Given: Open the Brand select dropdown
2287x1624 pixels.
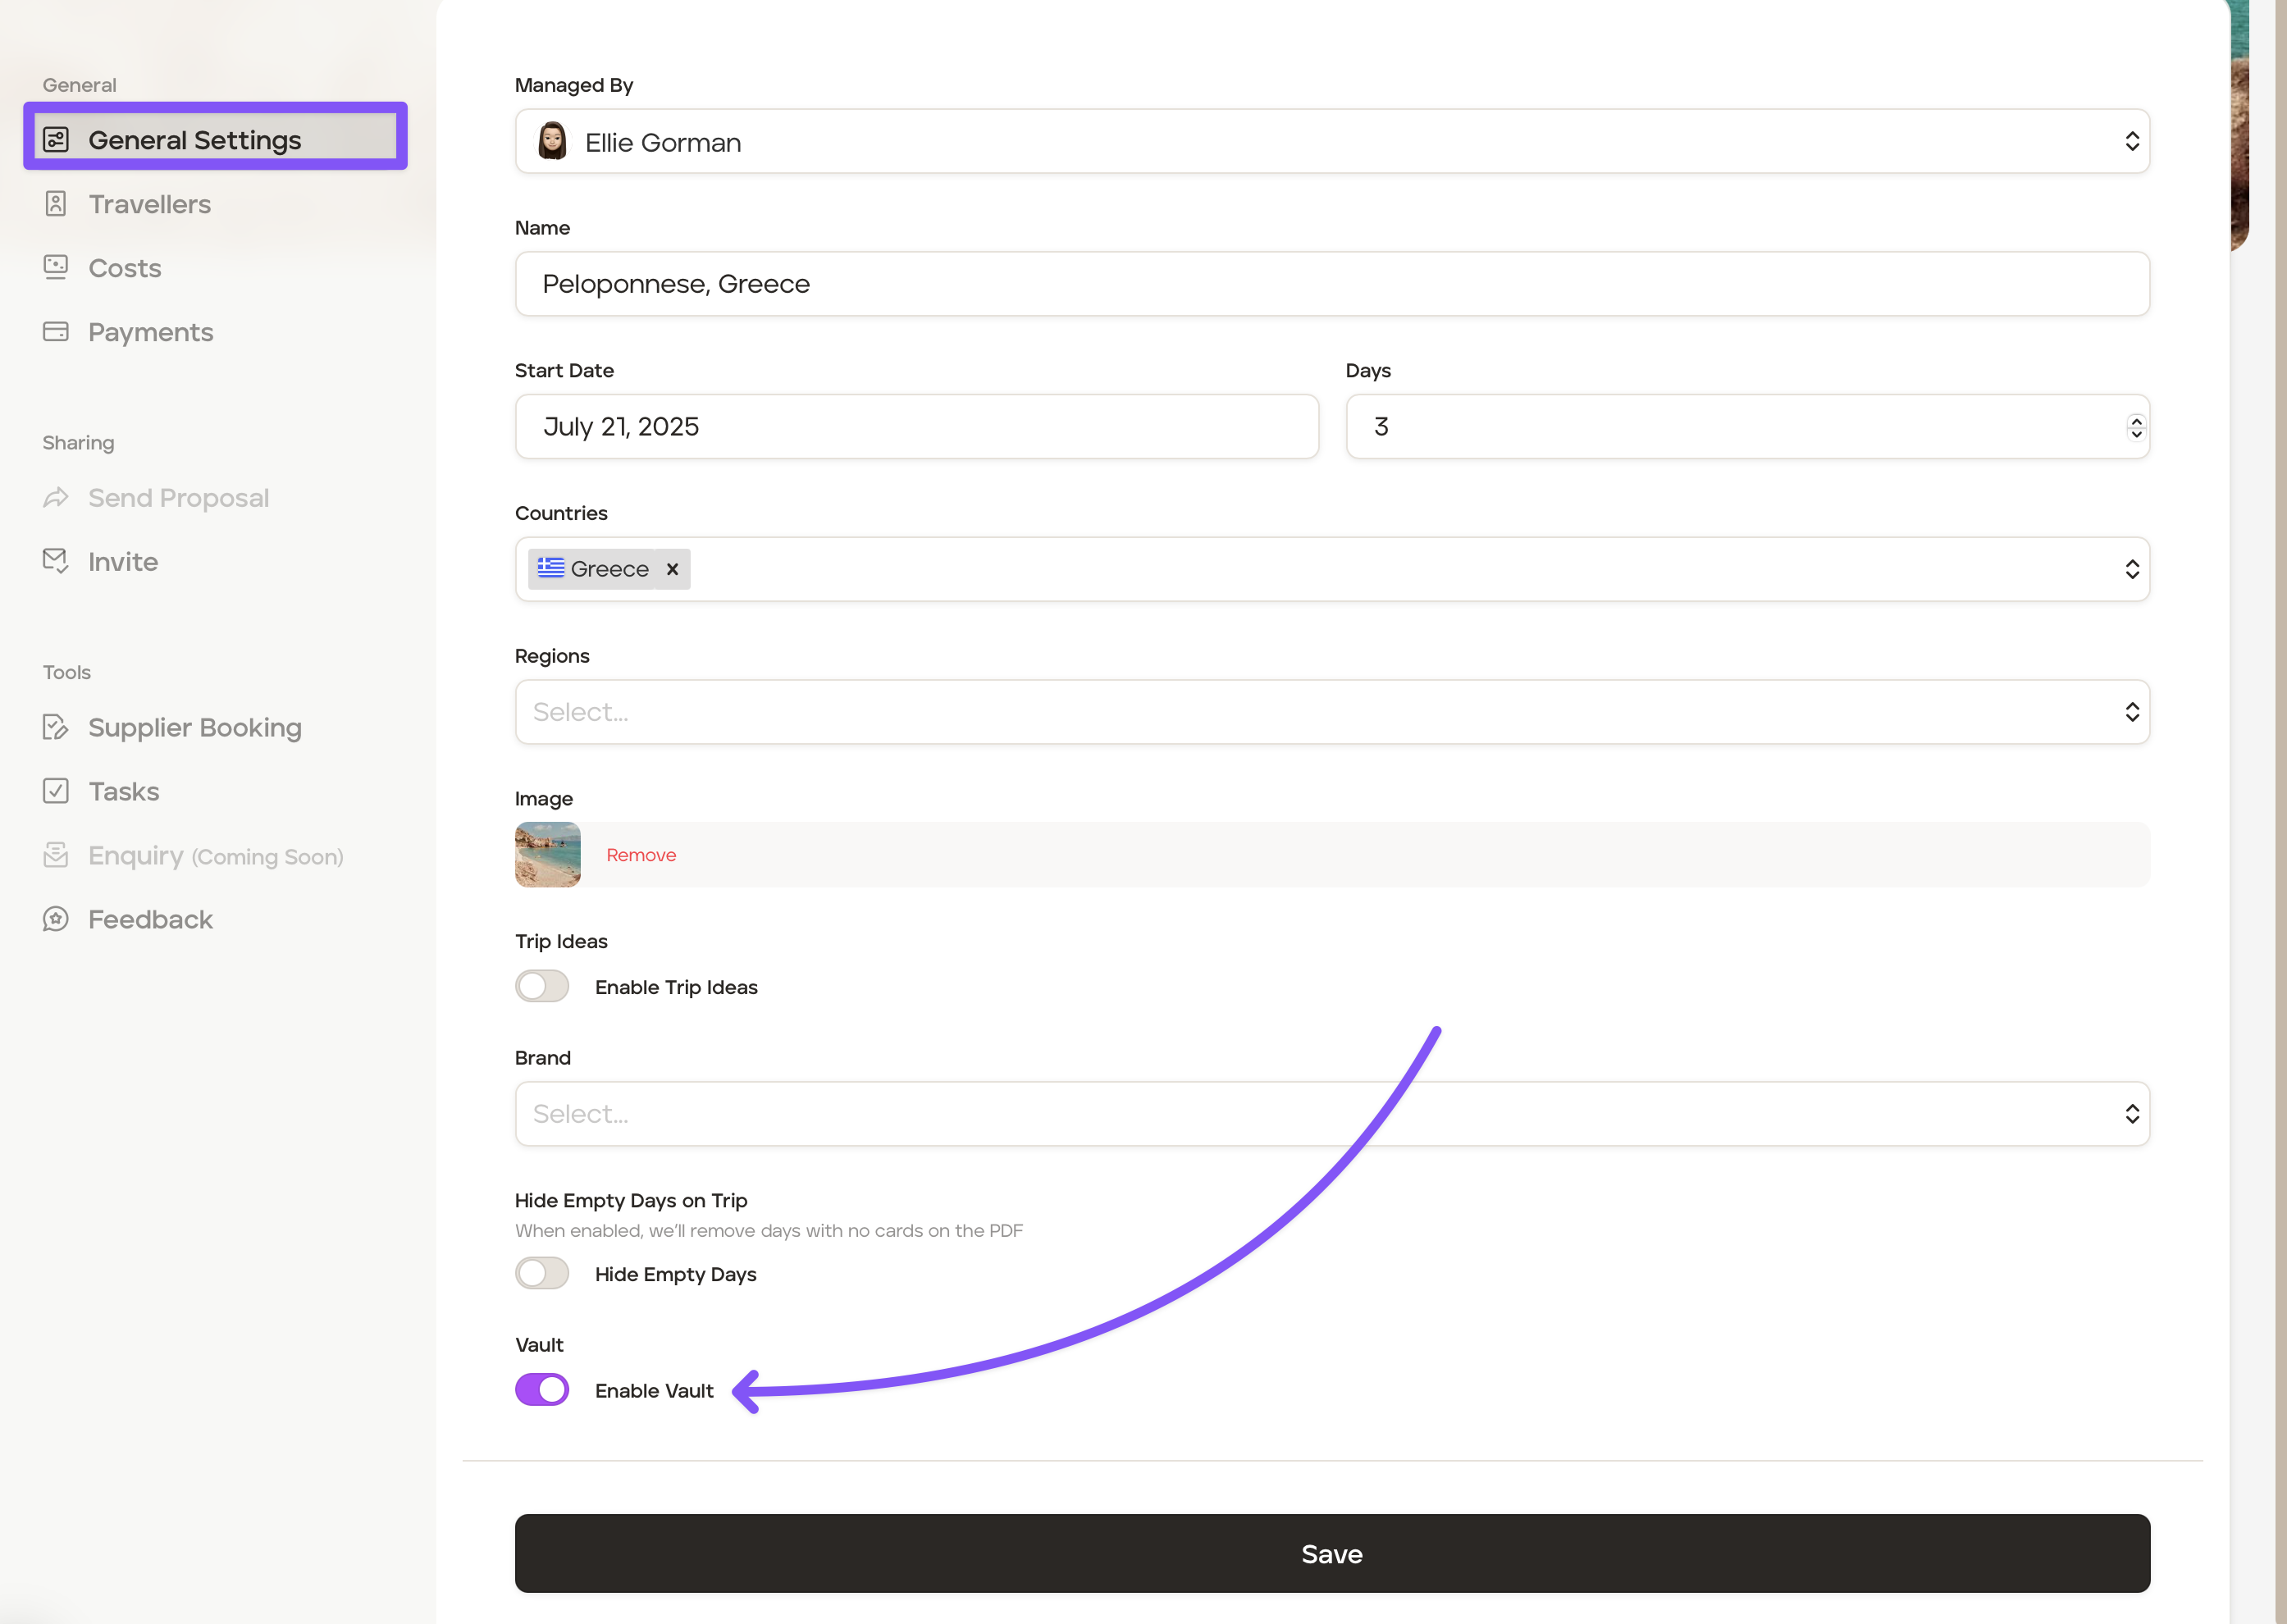Looking at the screenshot, I should click(x=1331, y=1114).
